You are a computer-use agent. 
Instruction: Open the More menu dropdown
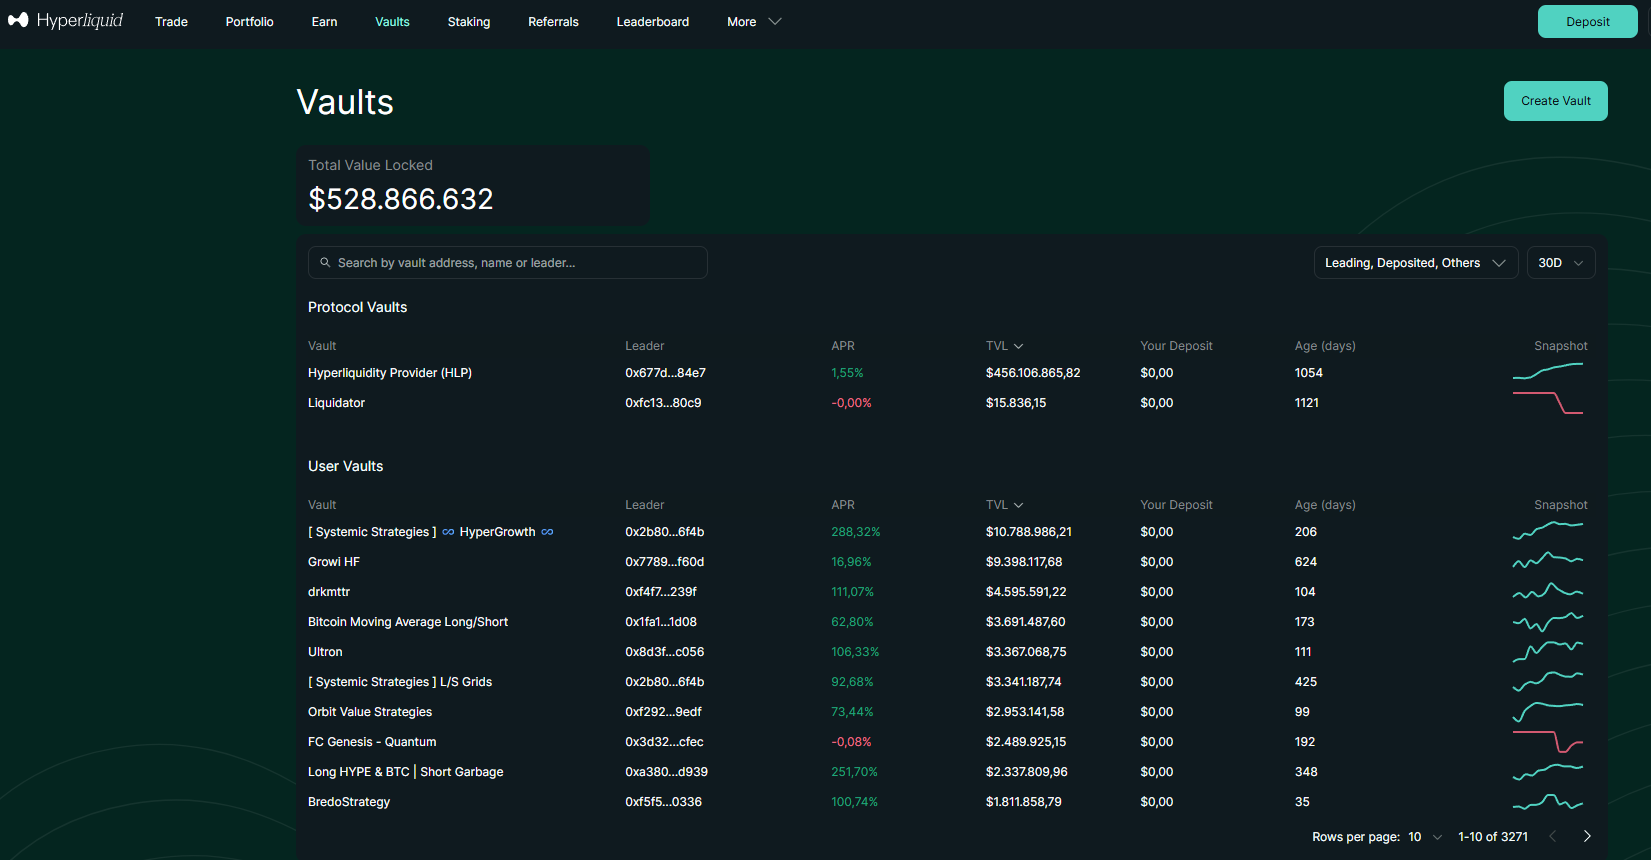(x=754, y=22)
